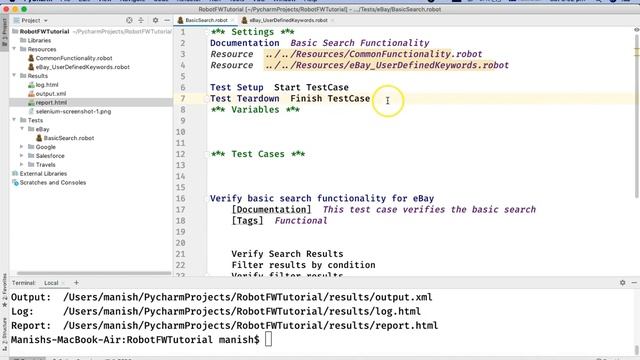This screenshot has height=360, width=640.
Task: Click the '*** Settings ***' header text
Action: click(252, 32)
